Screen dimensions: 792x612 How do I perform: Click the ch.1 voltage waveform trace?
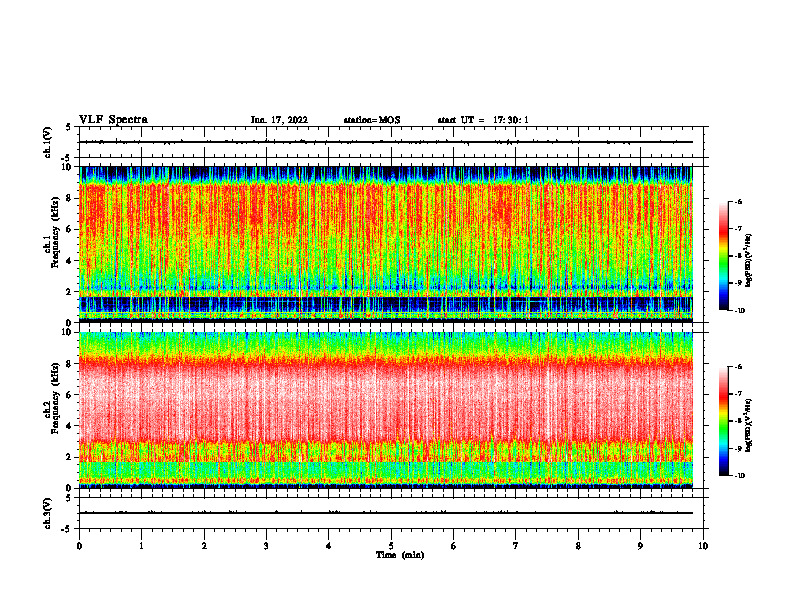click(x=386, y=142)
